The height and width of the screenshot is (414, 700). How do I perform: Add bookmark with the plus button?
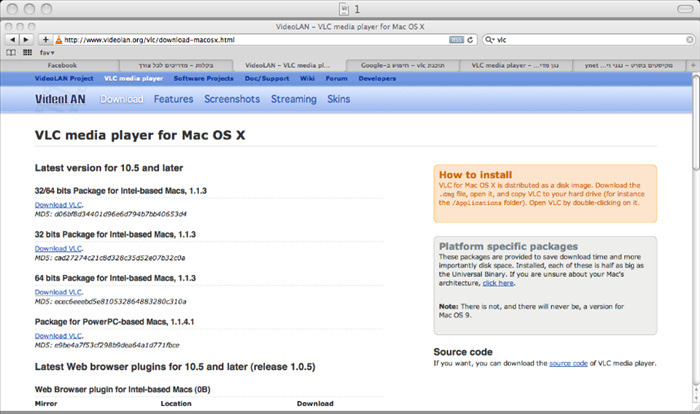pos(46,40)
